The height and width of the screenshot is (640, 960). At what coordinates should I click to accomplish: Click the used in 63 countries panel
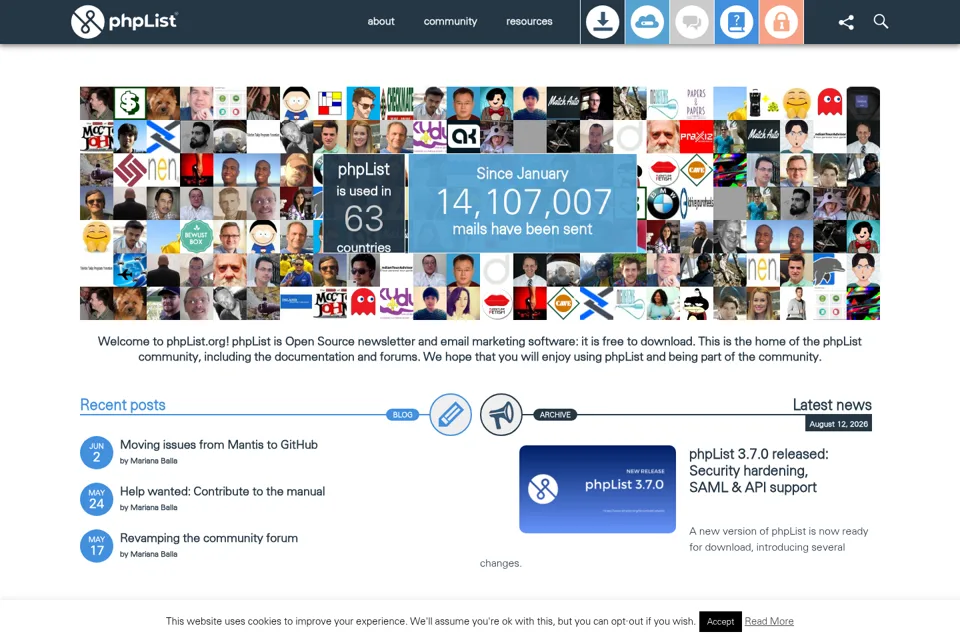(x=364, y=204)
